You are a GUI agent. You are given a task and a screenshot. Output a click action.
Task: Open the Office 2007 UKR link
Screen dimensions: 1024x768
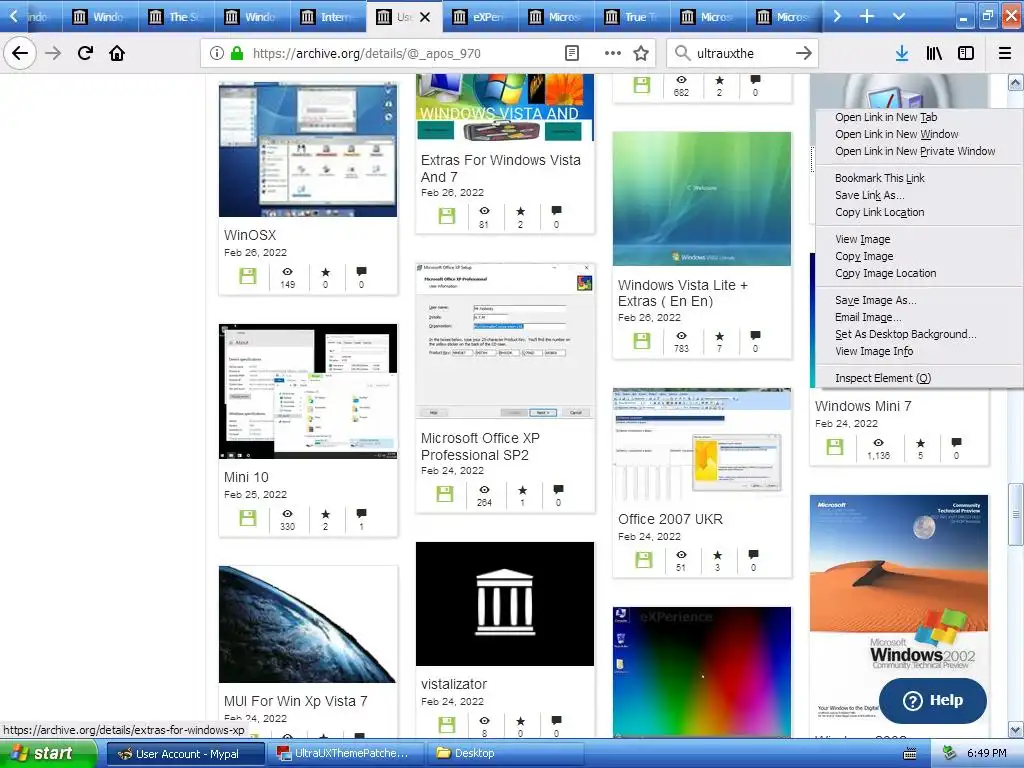[x=670, y=519]
